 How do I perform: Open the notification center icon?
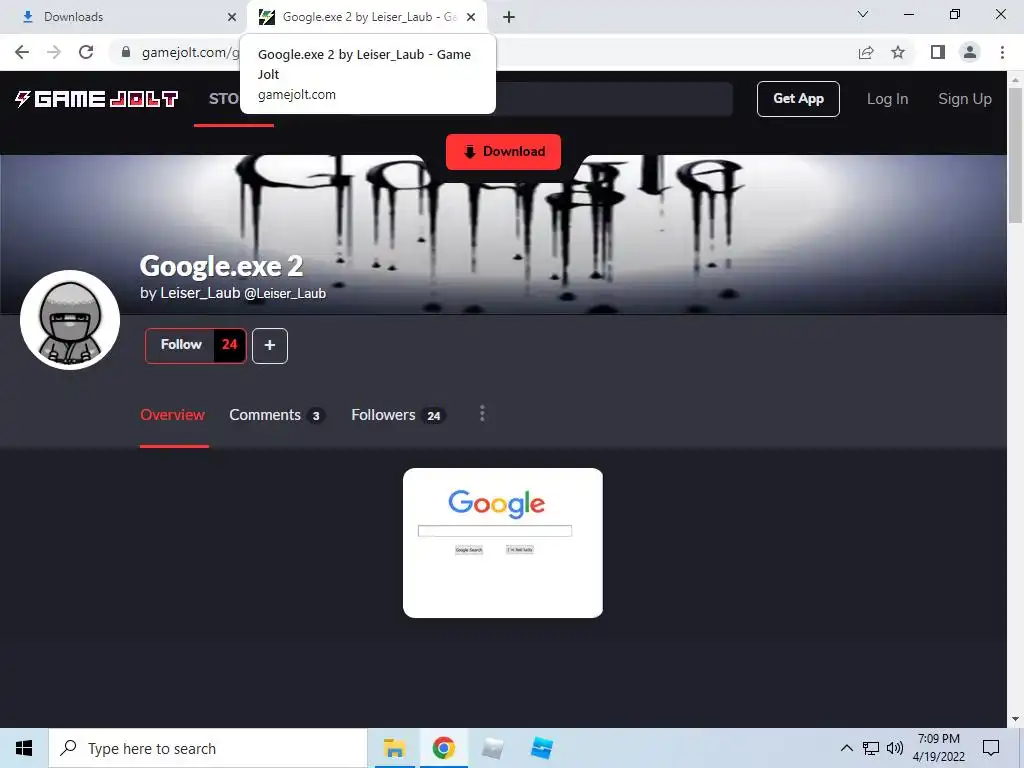click(x=991, y=748)
